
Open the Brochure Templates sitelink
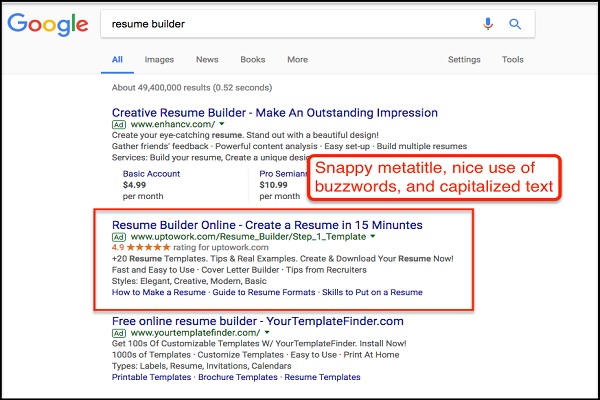pos(238,377)
